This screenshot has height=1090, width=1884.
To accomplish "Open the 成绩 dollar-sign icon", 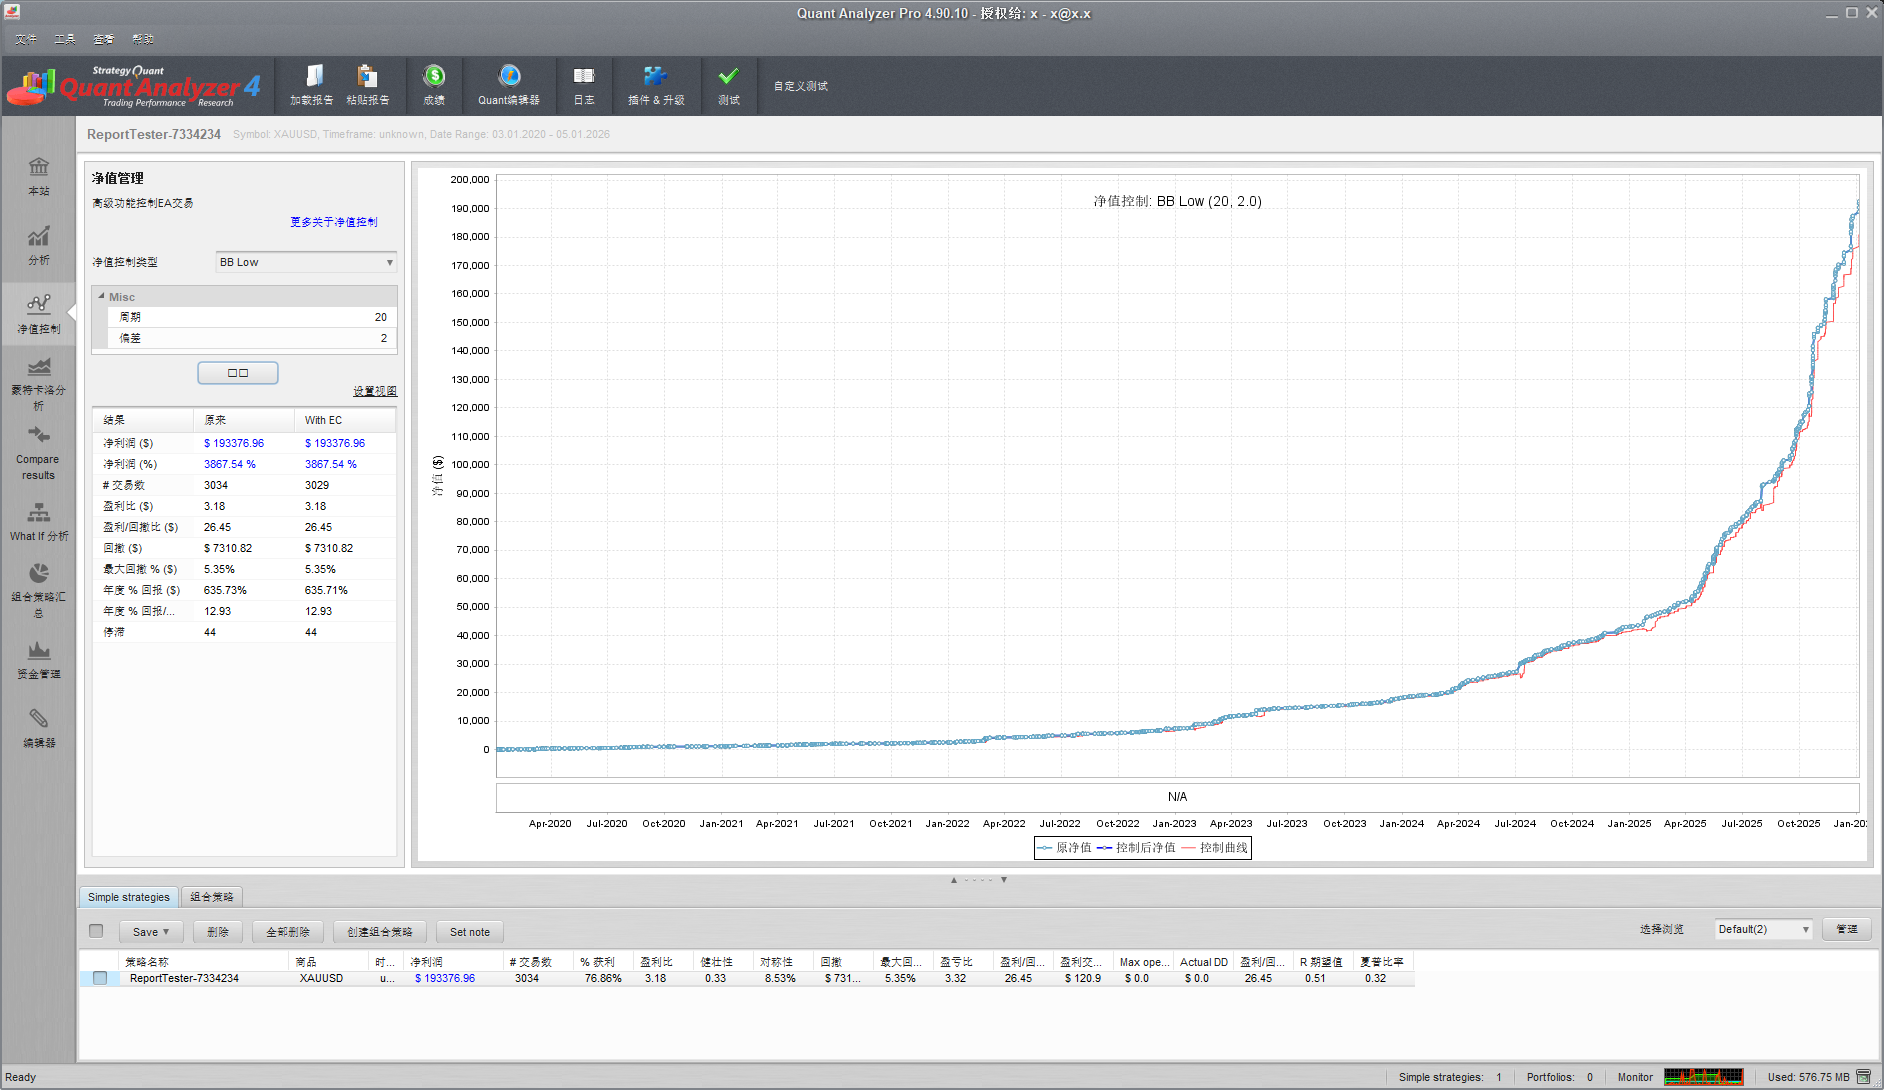I will pyautogui.click(x=434, y=78).
